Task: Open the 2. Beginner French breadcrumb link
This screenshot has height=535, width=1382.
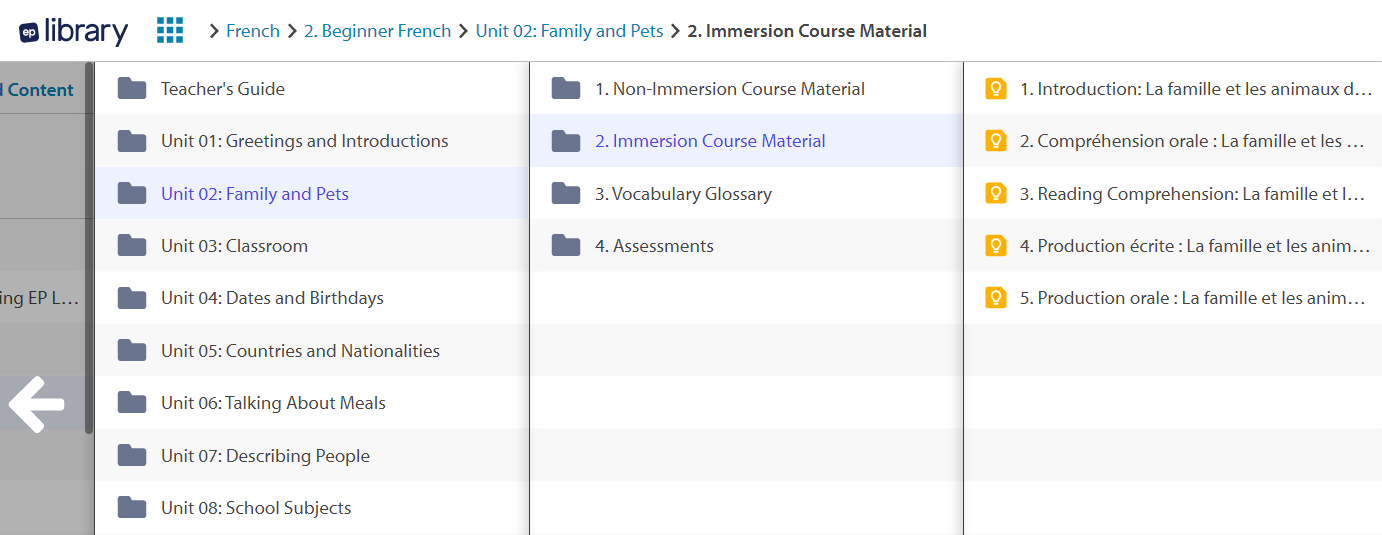Action: click(377, 31)
